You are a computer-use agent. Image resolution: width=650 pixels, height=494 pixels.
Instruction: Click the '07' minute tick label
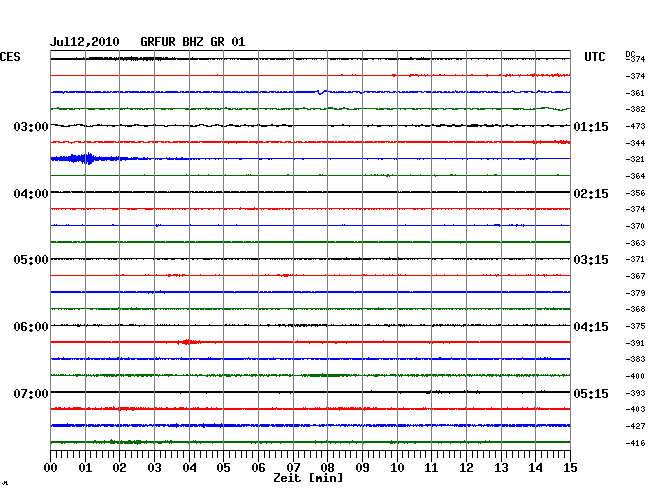pyautogui.click(x=293, y=468)
